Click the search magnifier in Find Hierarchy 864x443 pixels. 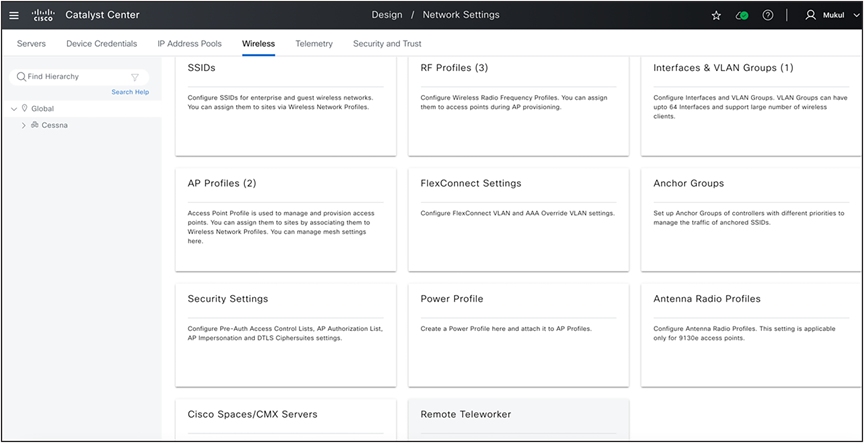(21, 77)
